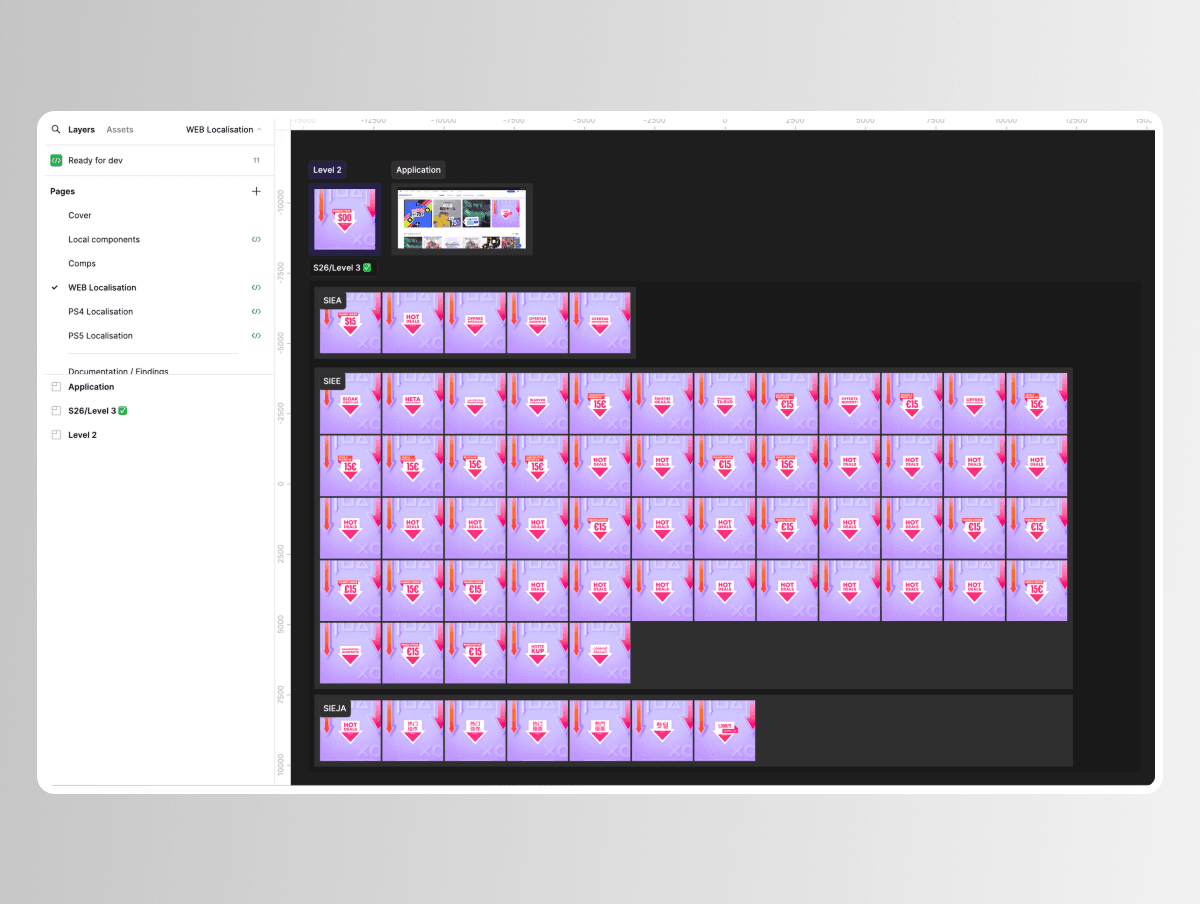Select the SIEJA thumbnail reading HOT DEALS
This screenshot has width=1200, height=904.
pyautogui.click(x=350, y=731)
